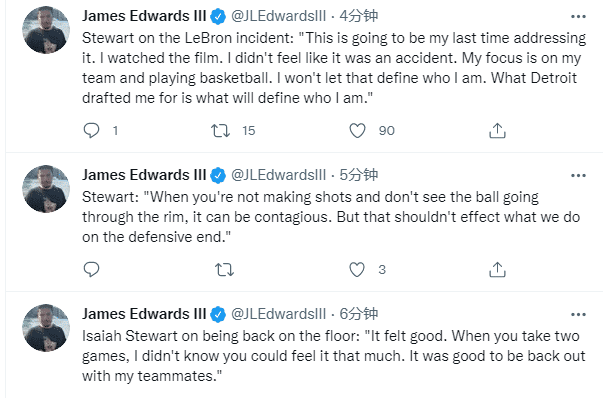Click the avatar on the second tweet
The width and height of the screenshot is (603, 398).
point(46,189)
